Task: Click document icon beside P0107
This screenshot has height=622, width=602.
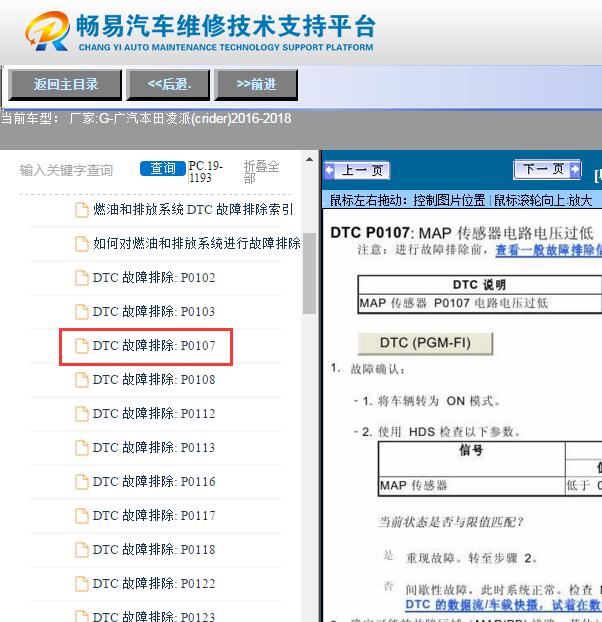Action: click(x=82, y=346)
